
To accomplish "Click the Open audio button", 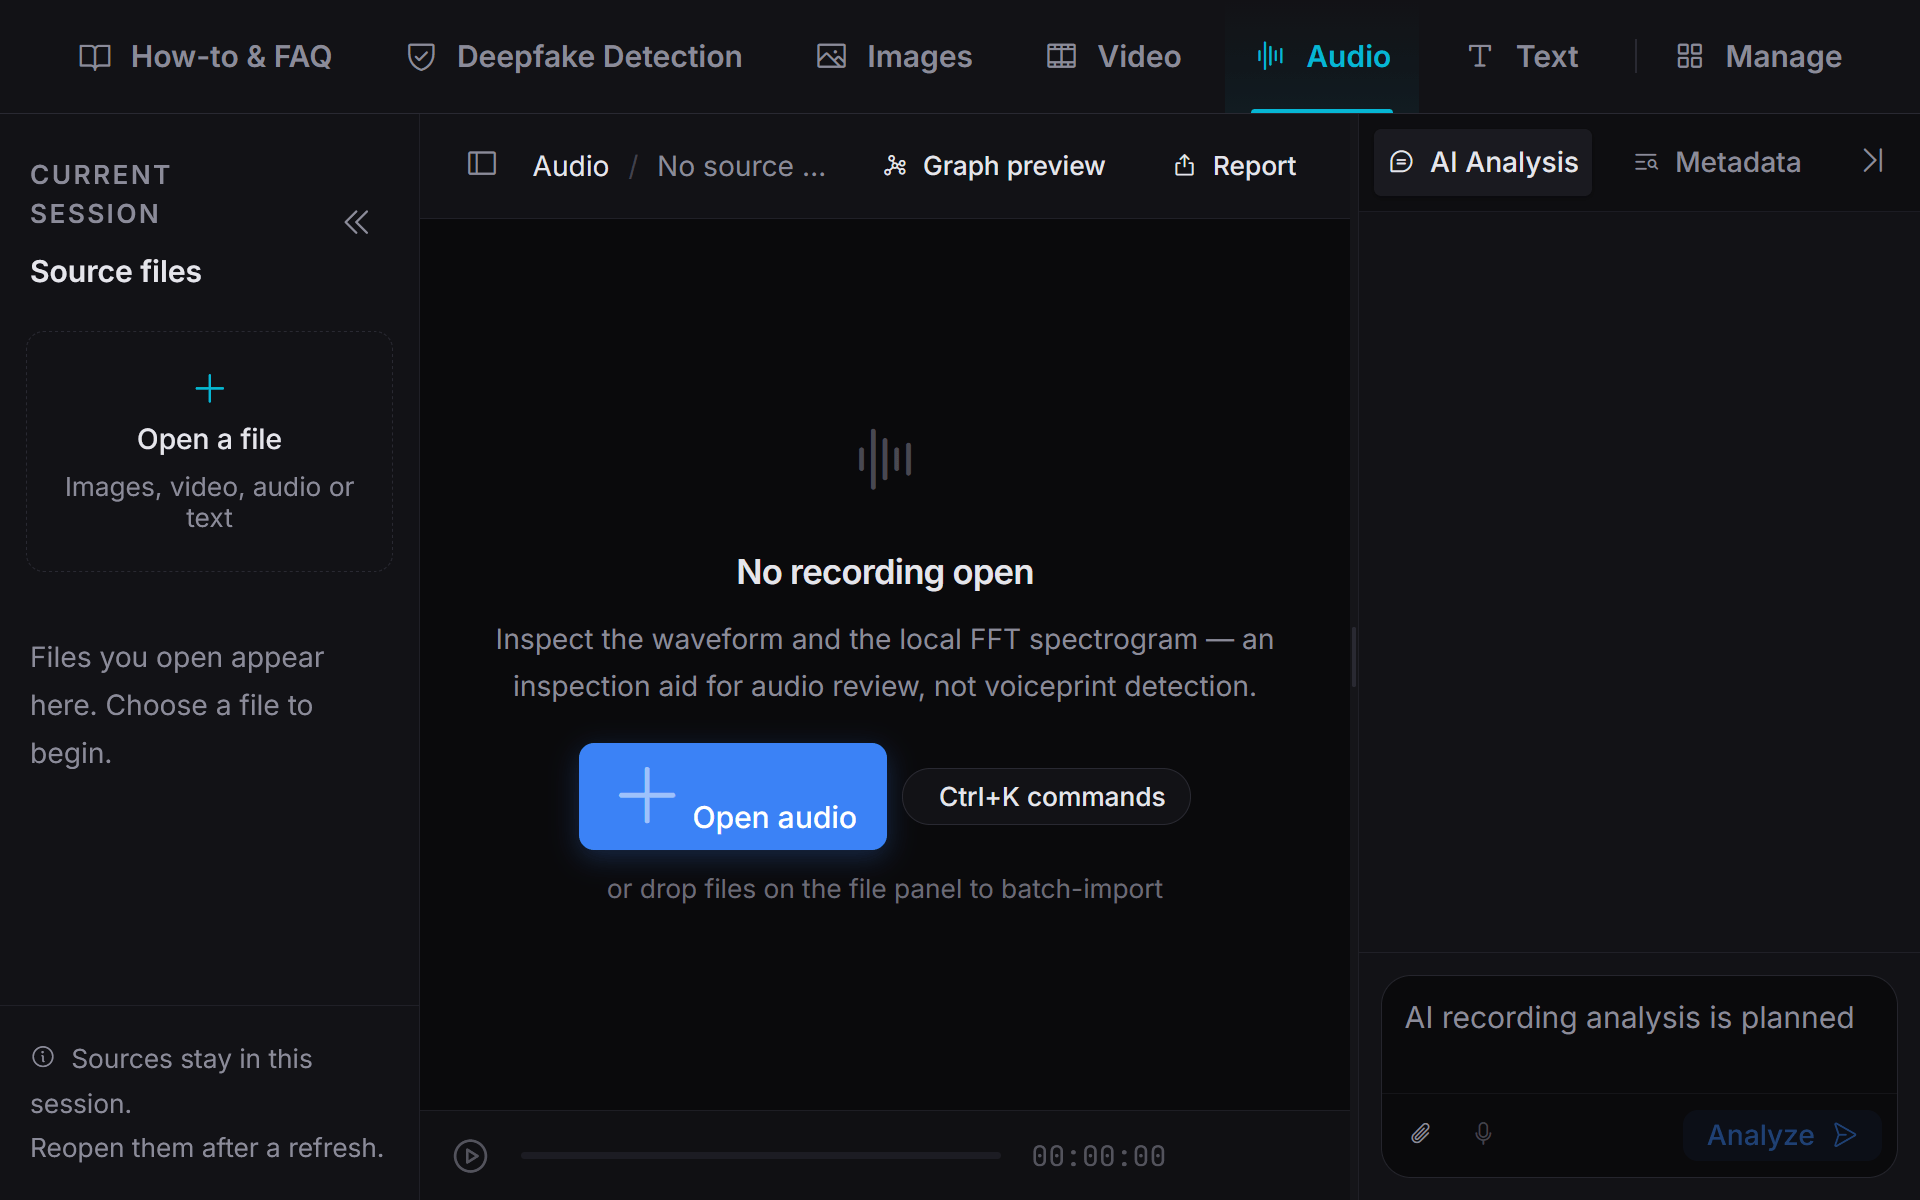I will [x=733, y=796].
